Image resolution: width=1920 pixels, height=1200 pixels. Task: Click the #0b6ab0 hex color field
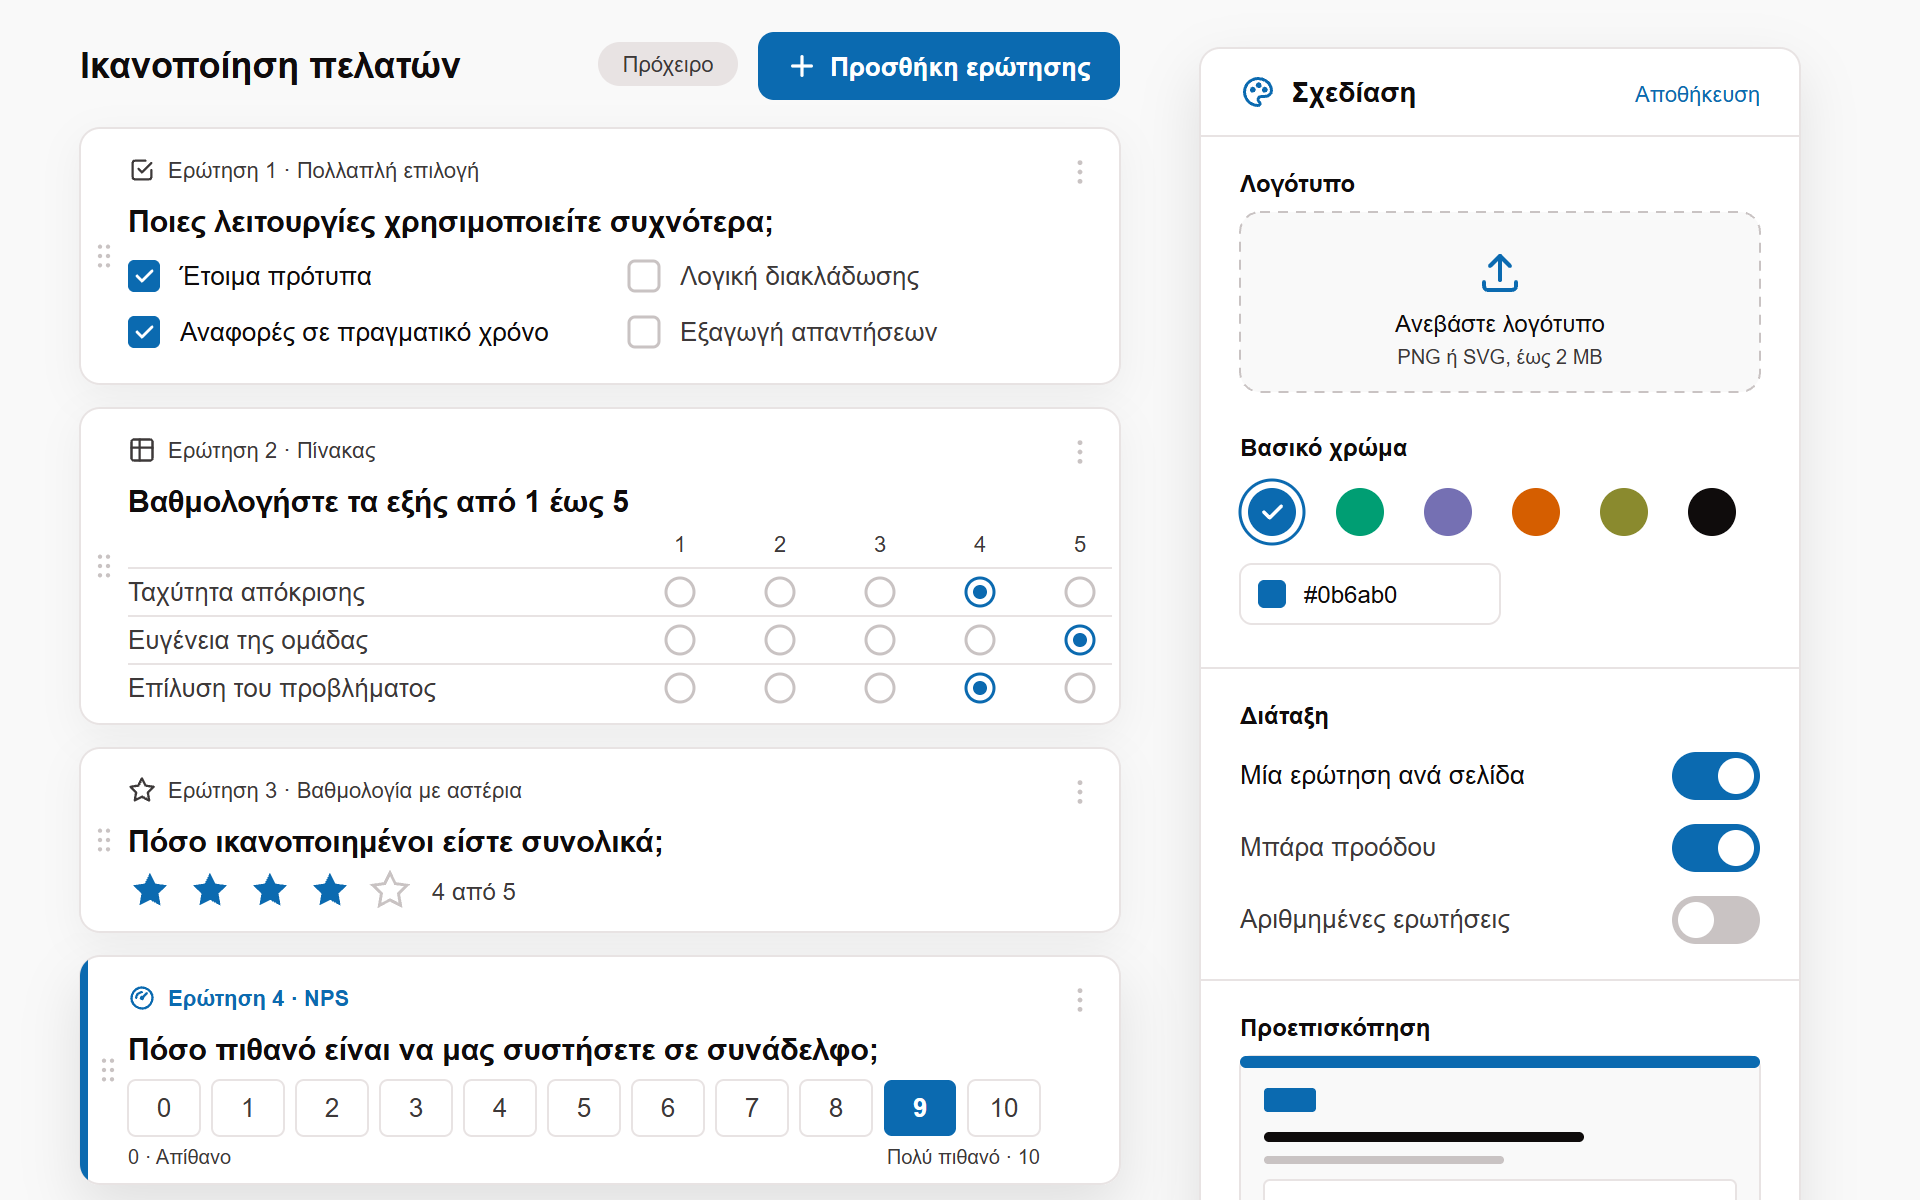1370,594
